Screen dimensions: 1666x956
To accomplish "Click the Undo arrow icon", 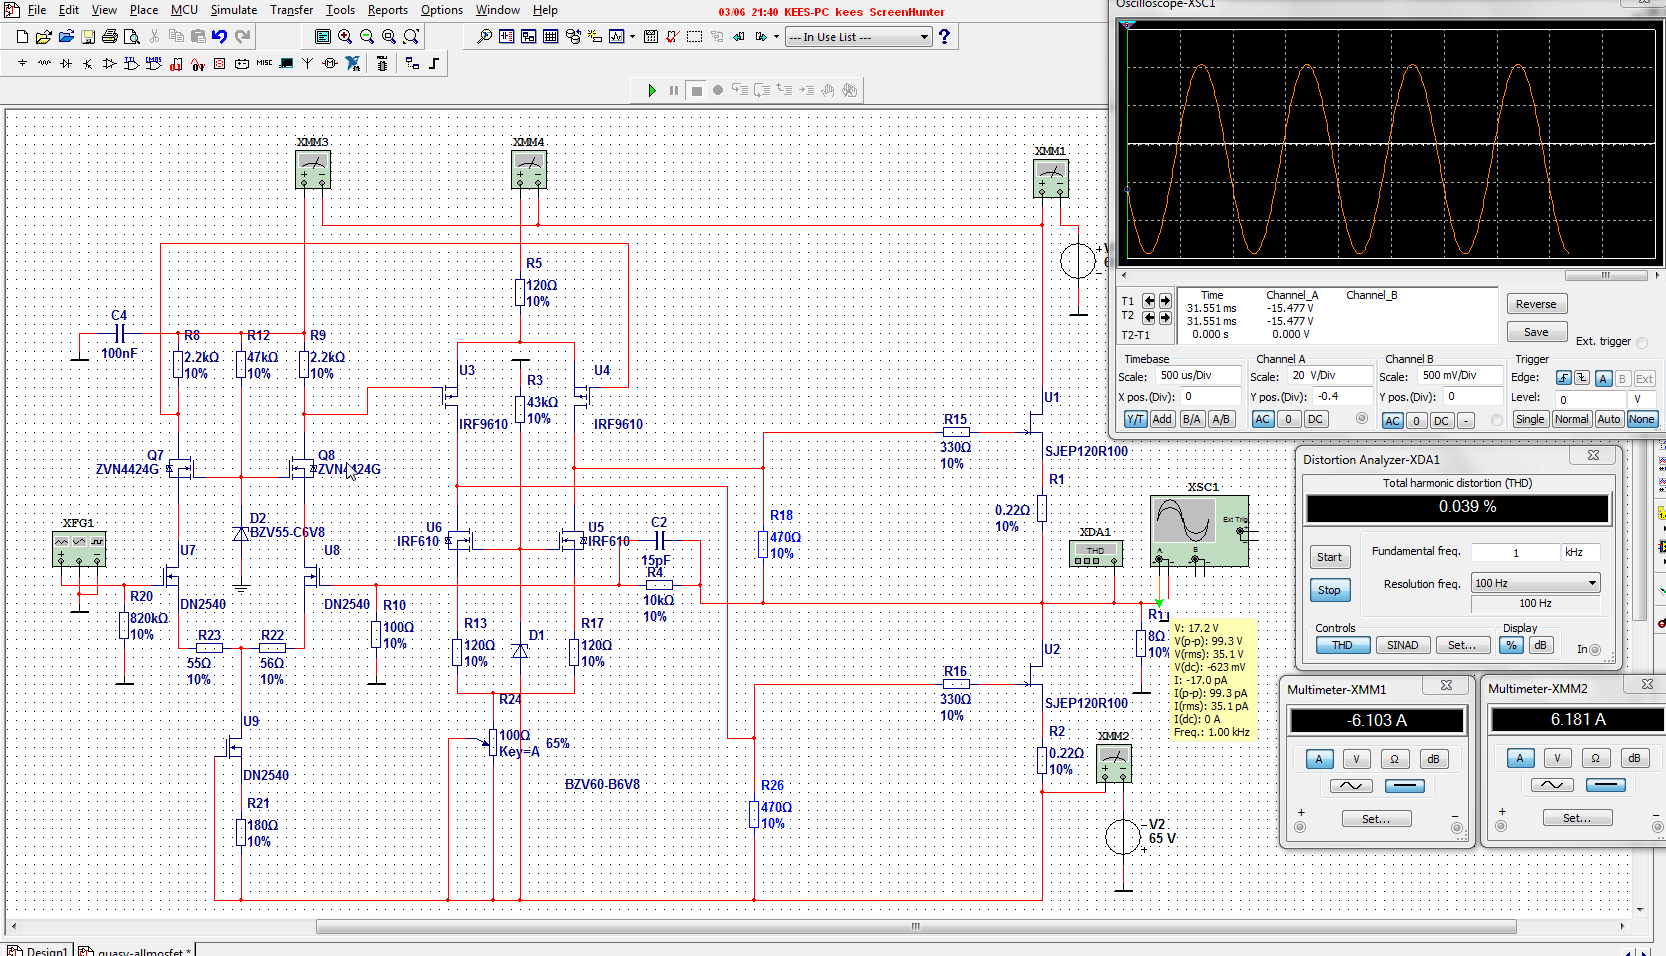I will (219, 37).
